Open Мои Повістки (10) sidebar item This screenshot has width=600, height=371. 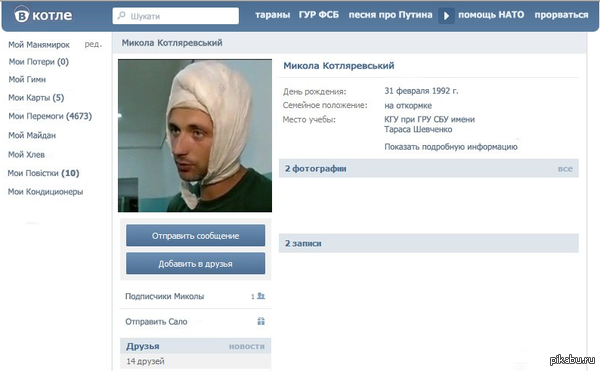coord(43,173)
